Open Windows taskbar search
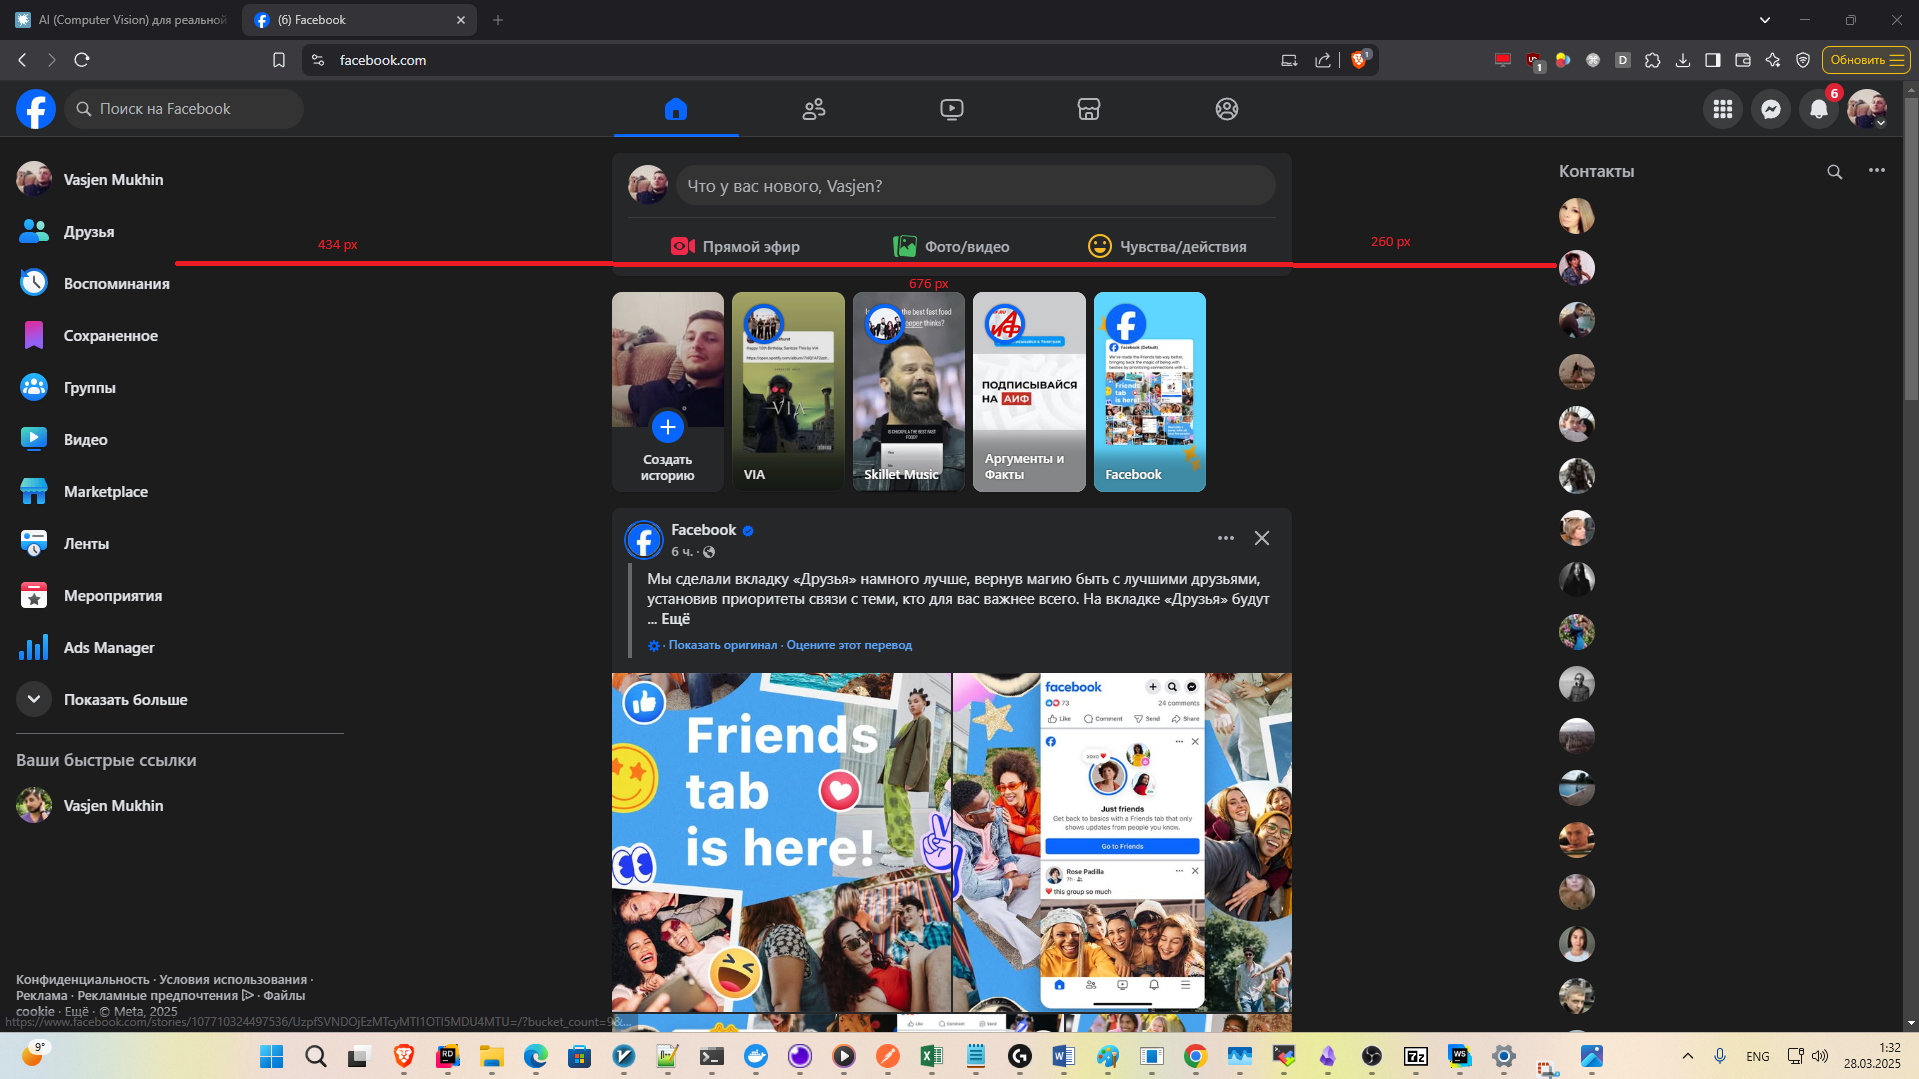This screenshot has height=1079, width=1919. coord(315,1056)
